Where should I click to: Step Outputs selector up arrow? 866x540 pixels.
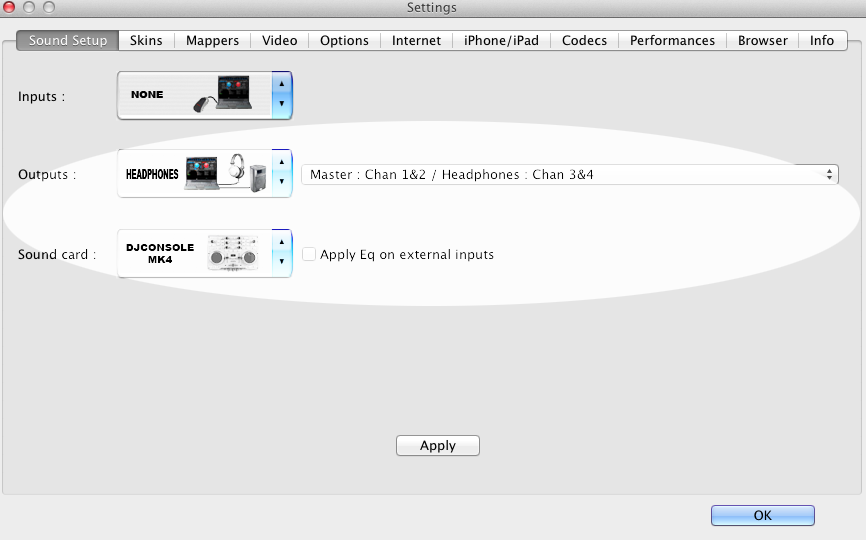pyautogui.click(x=282, y=163)
